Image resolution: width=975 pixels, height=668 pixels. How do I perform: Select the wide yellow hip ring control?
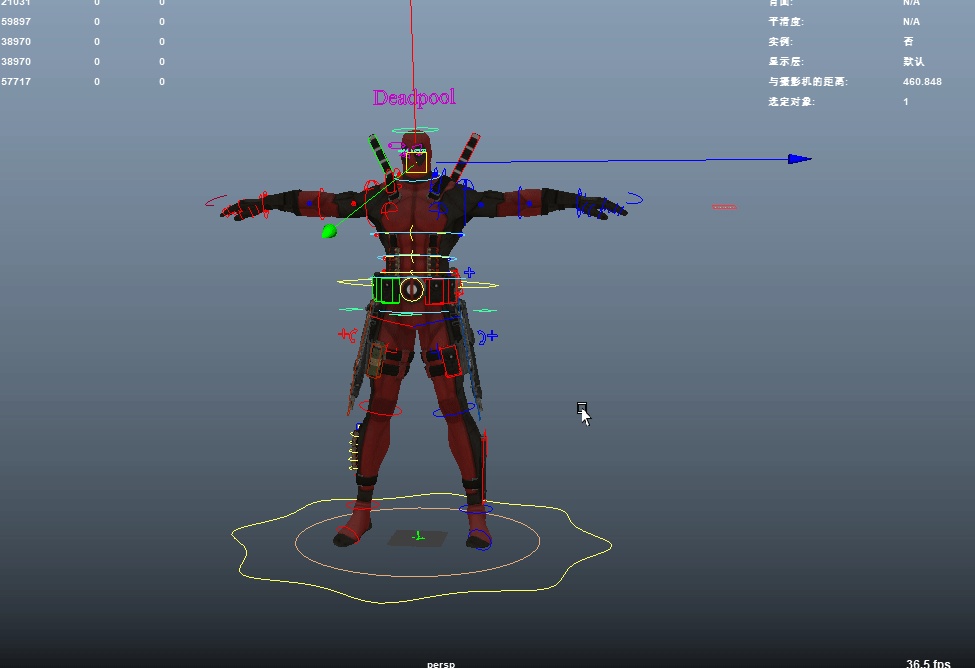click(x=418, y=284)
